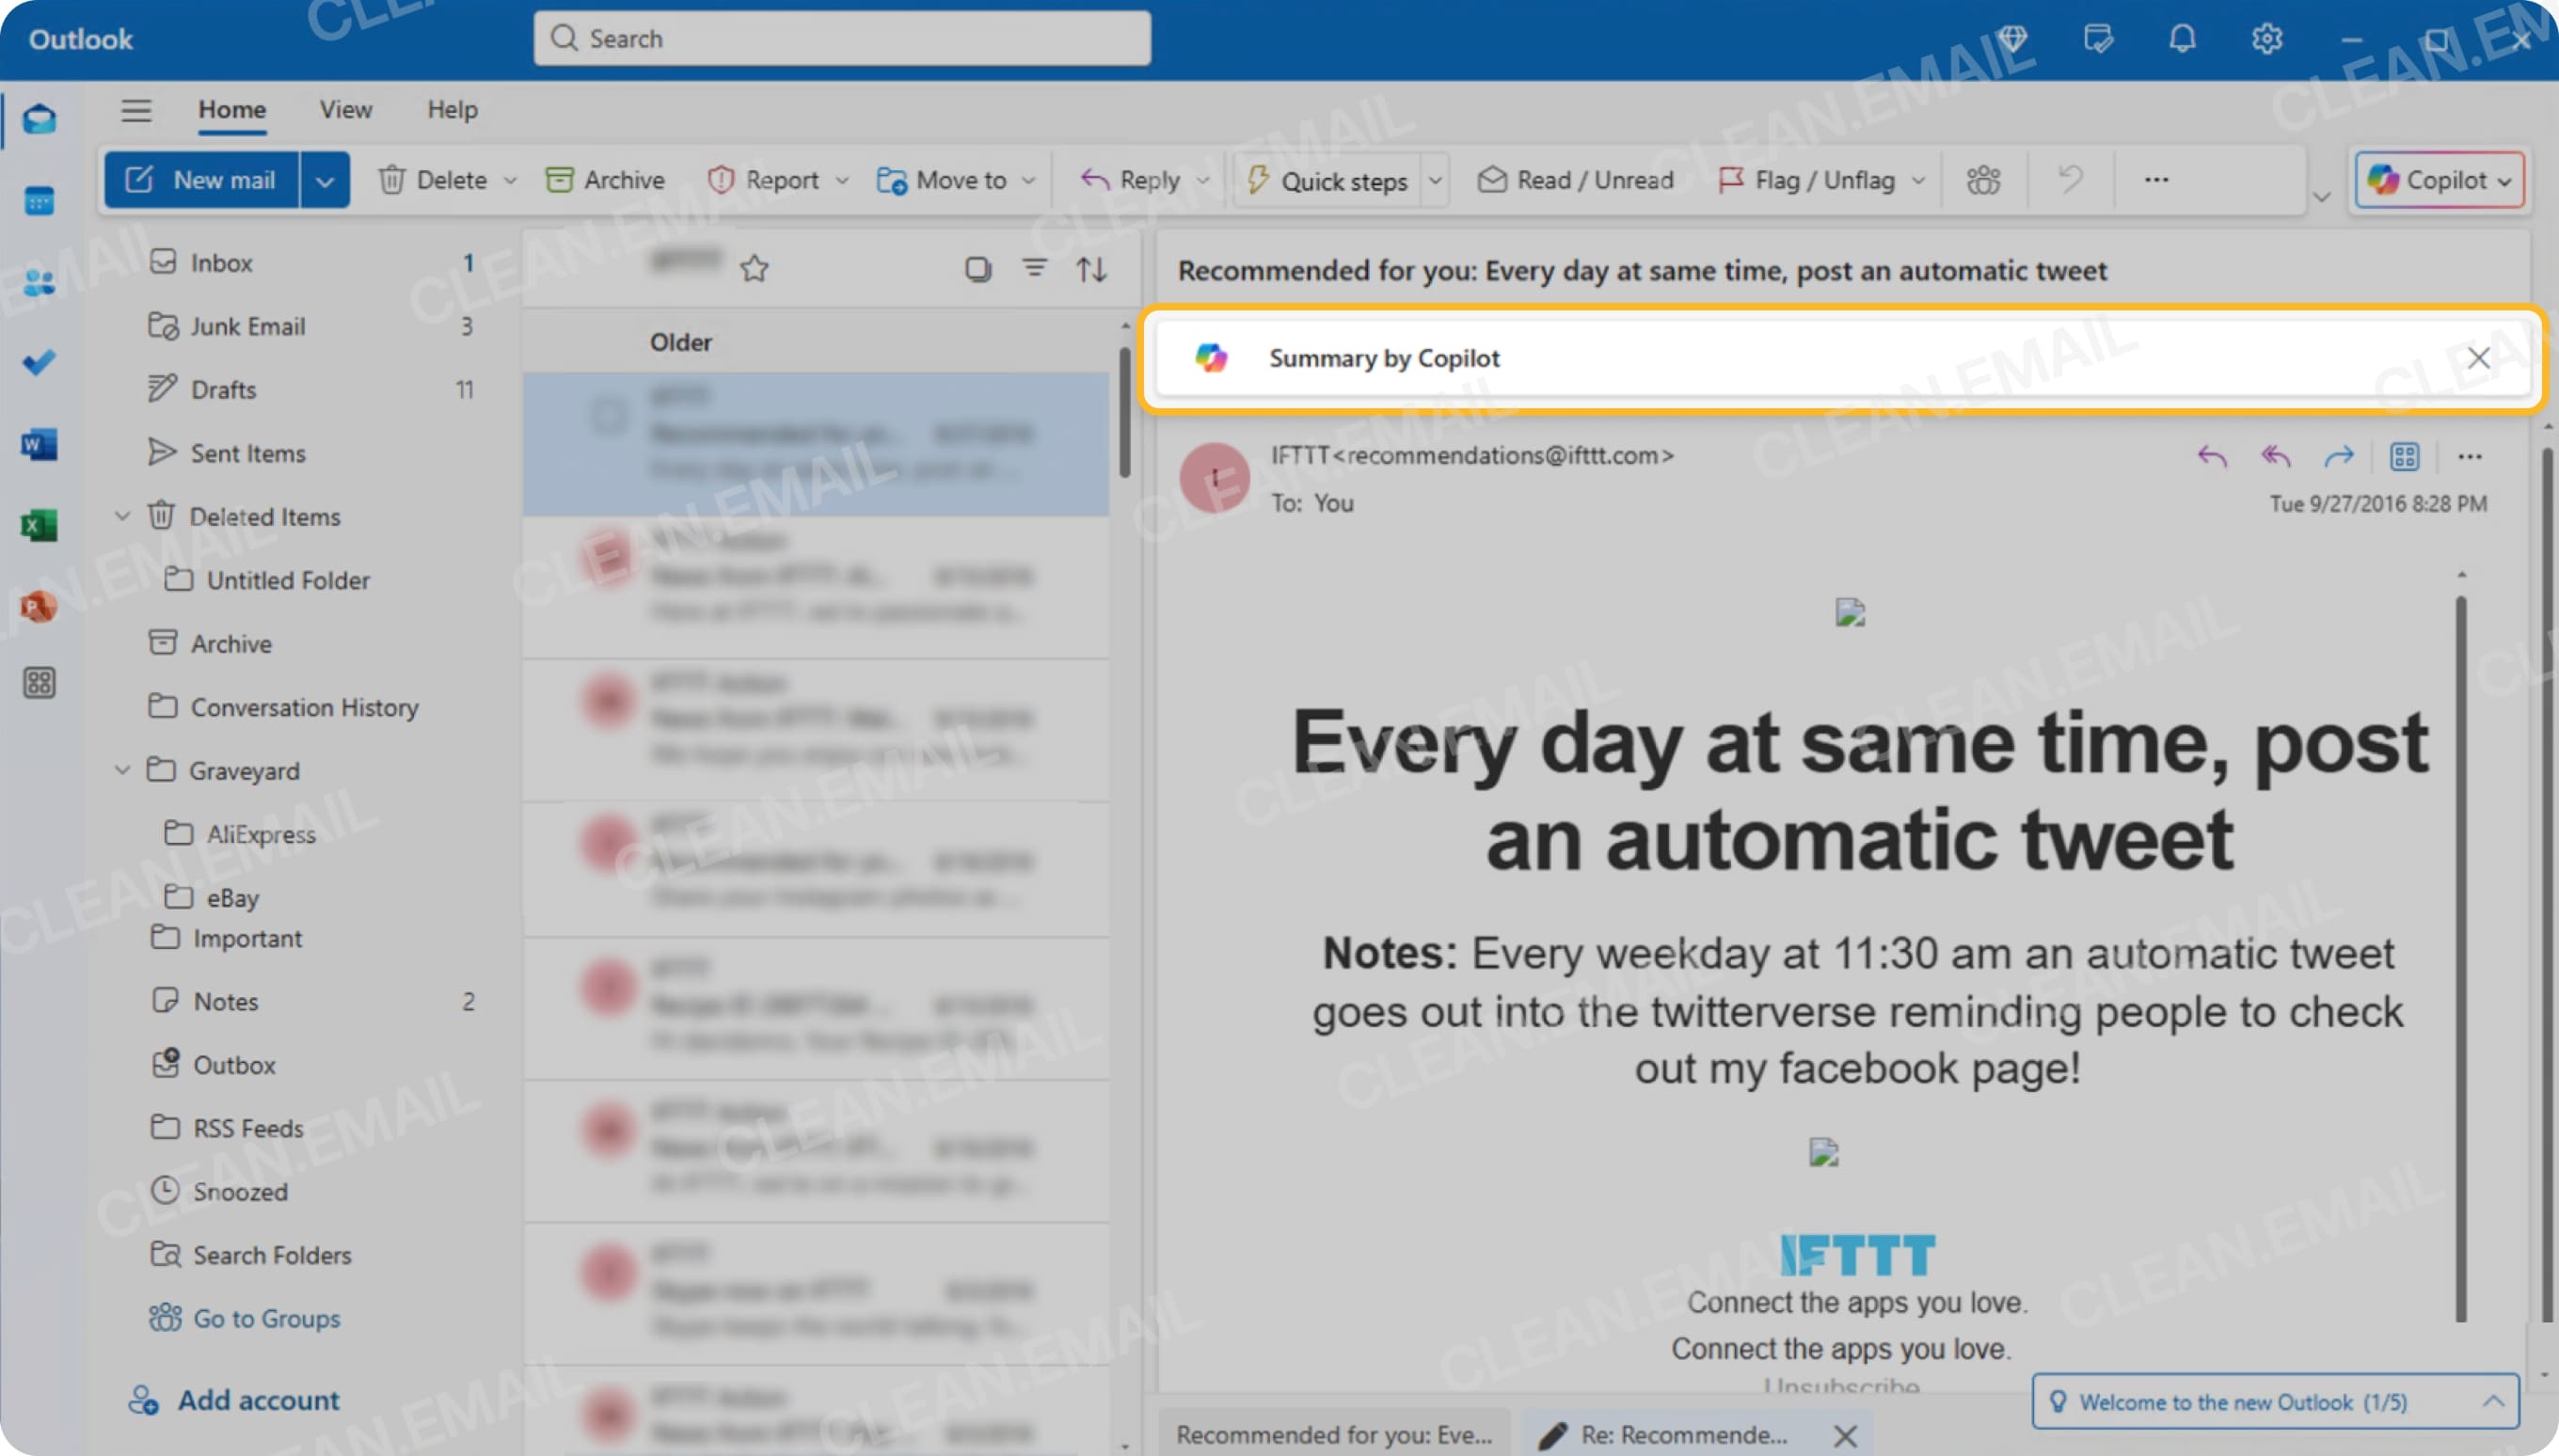Image resolution: width=2559 pixels, height=1456 pixels.
Task: Star the open conversation
Action: (755, 268)
